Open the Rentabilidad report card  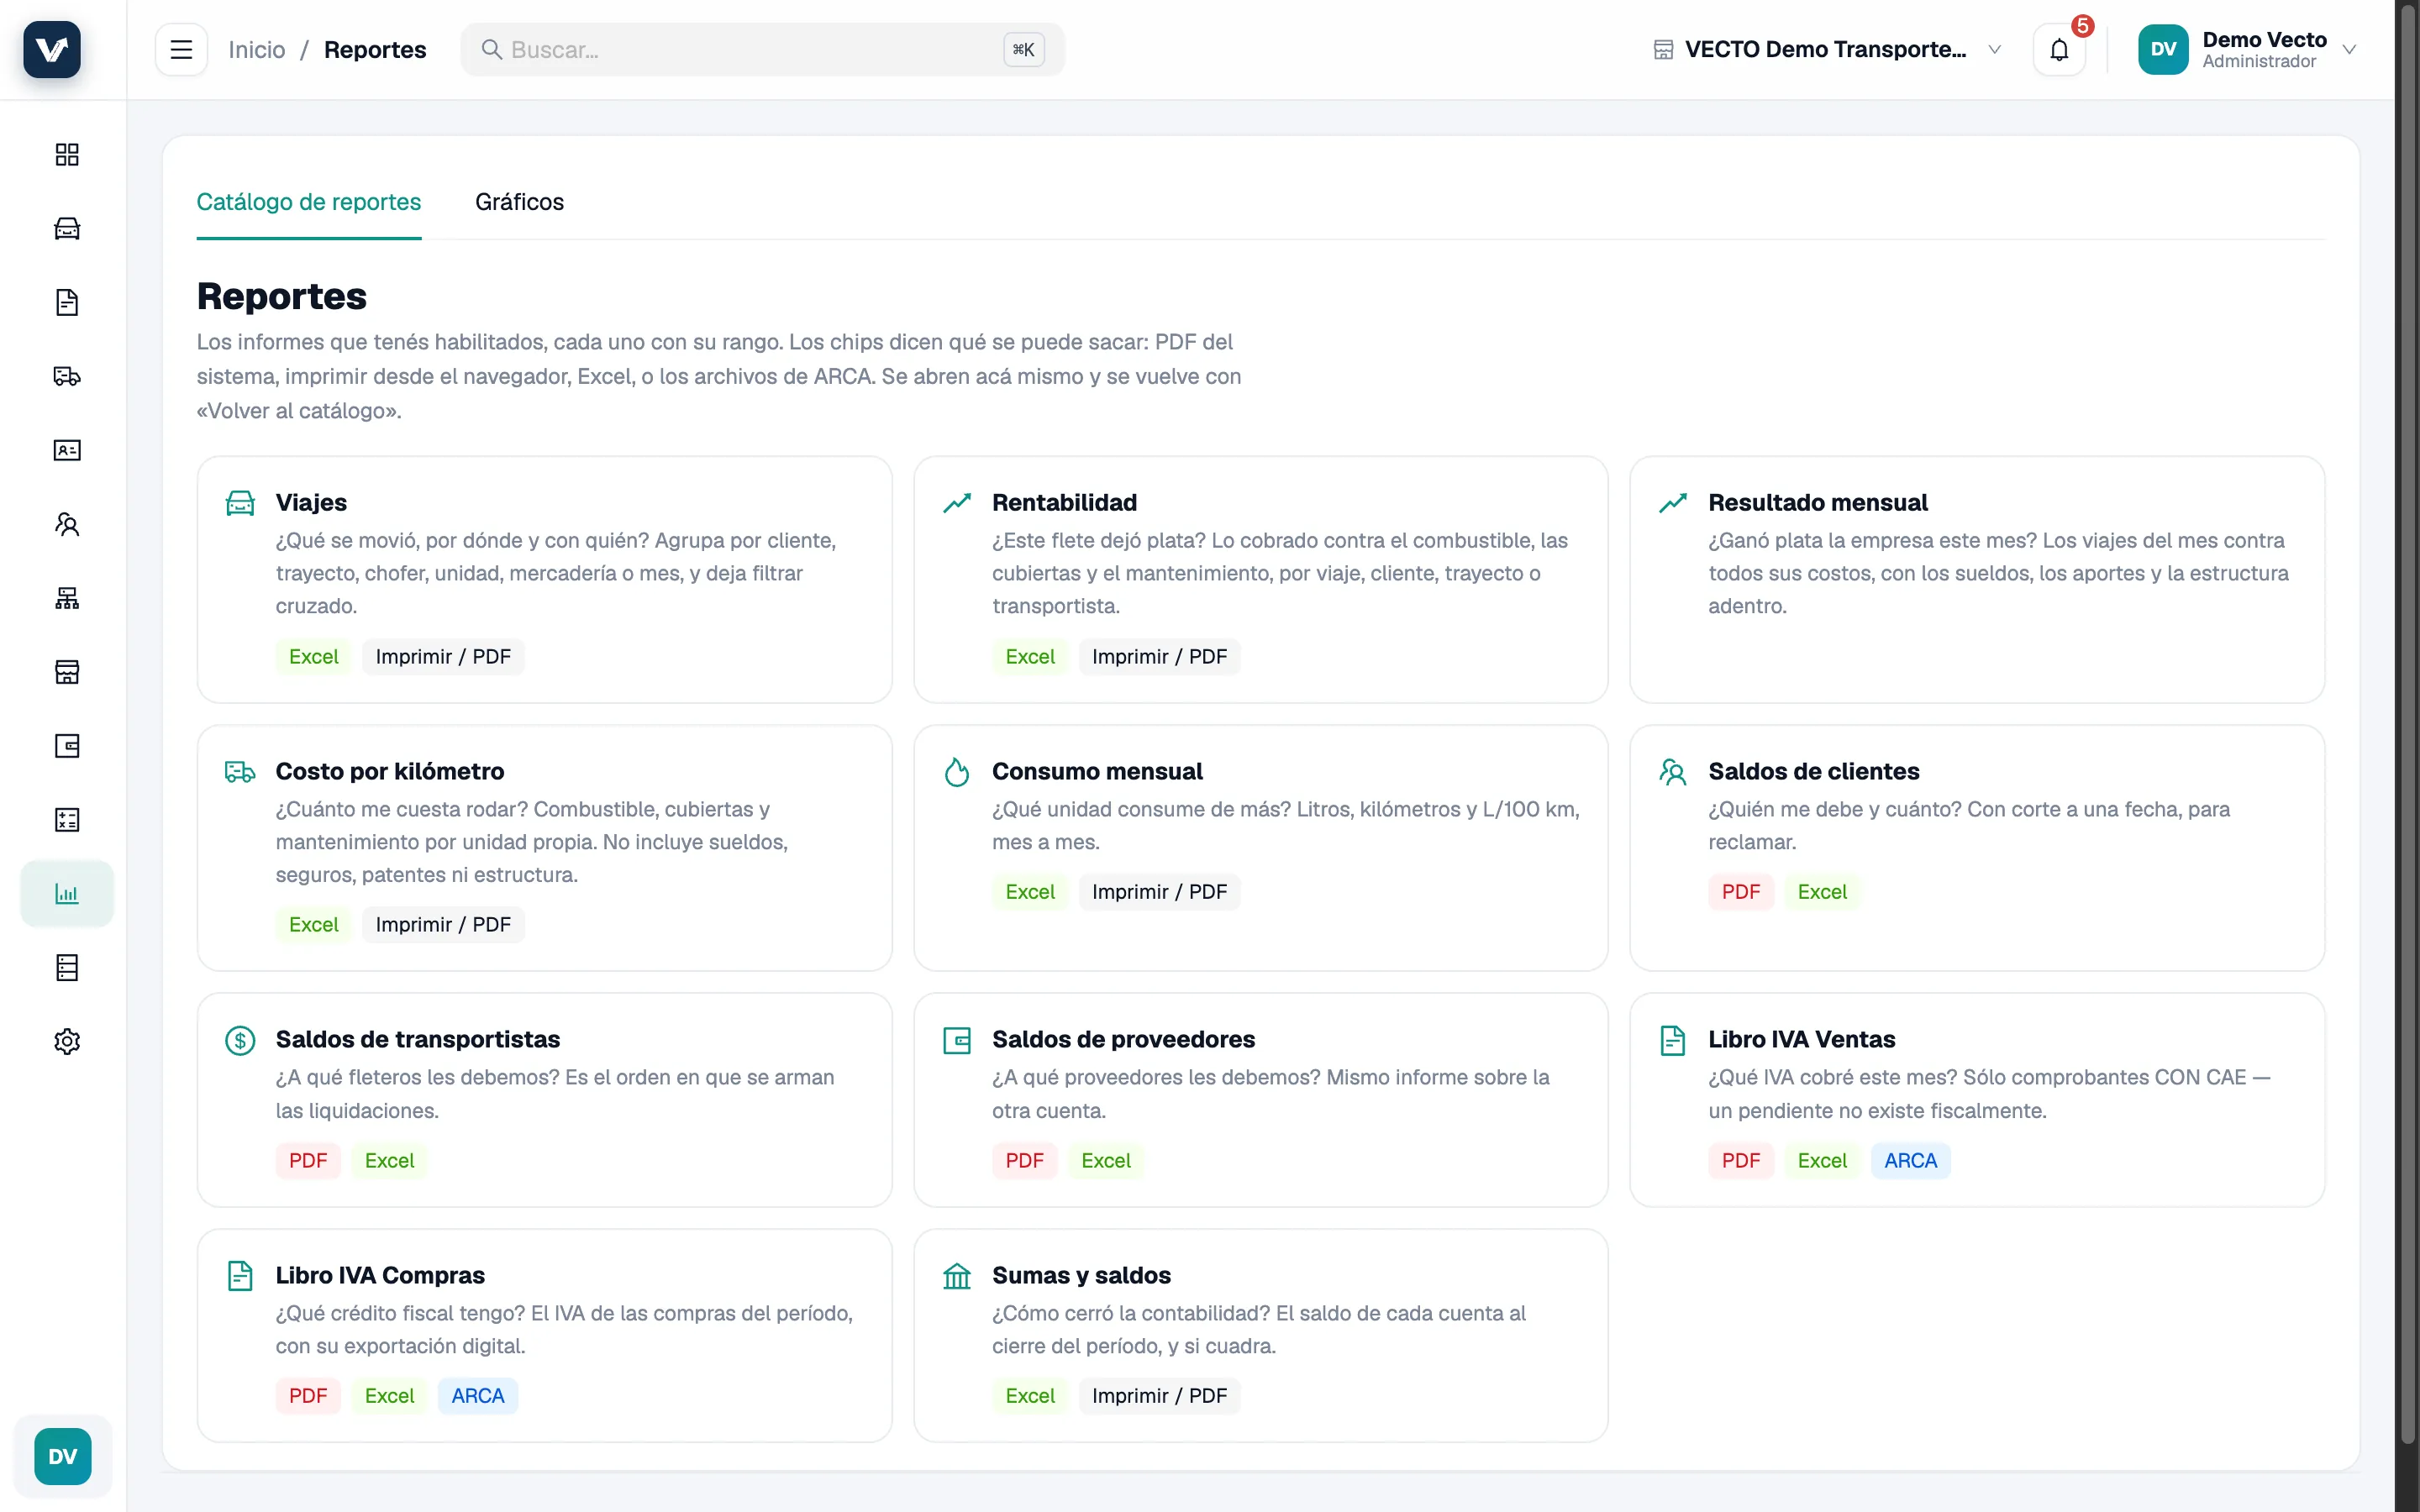(1260, 579)
